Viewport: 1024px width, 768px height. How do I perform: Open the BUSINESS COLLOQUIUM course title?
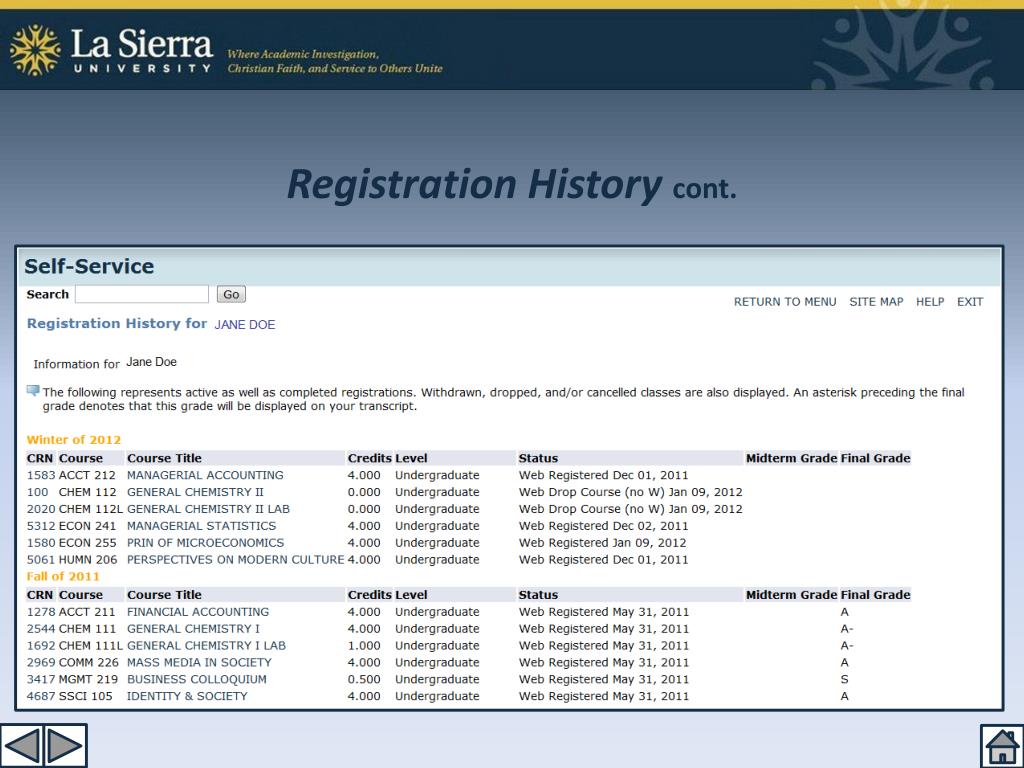pos(197,680)
